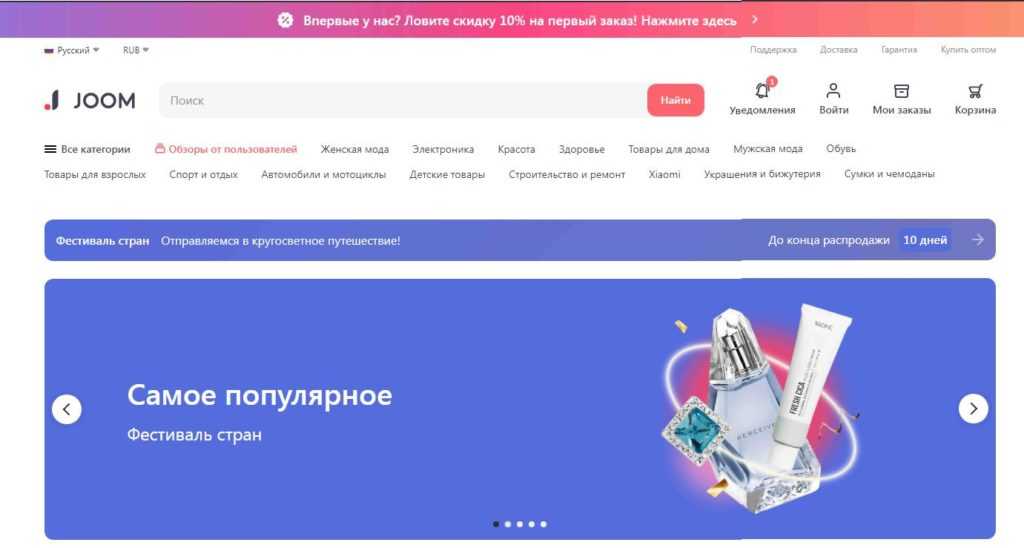Open the Поддержка link
This screenshot has width=1024, height=548.
(773, 50)
